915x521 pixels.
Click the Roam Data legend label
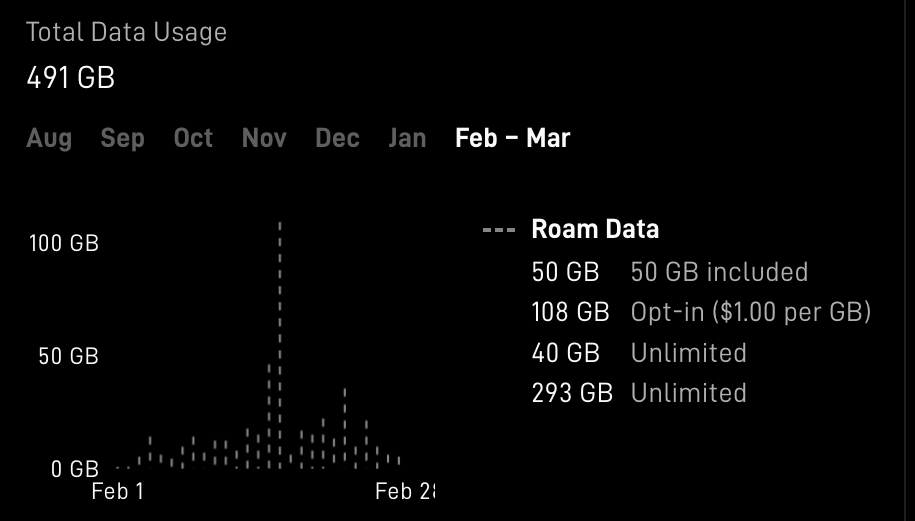[x=595, y=230]
